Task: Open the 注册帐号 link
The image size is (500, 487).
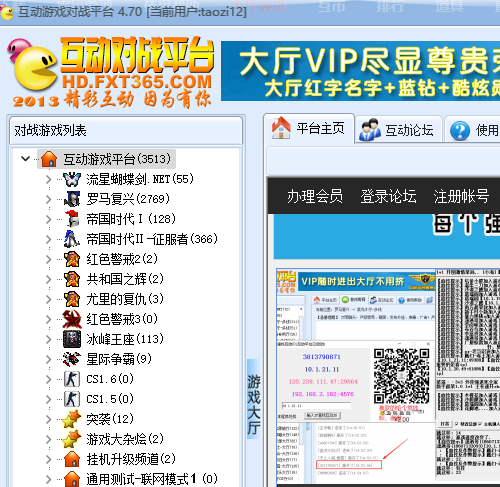Action: pos(461,196)
